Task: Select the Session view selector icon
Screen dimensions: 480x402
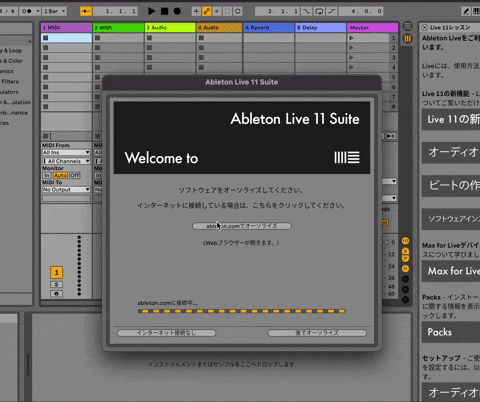Action: pyautogui.click(x=407, y=39)
